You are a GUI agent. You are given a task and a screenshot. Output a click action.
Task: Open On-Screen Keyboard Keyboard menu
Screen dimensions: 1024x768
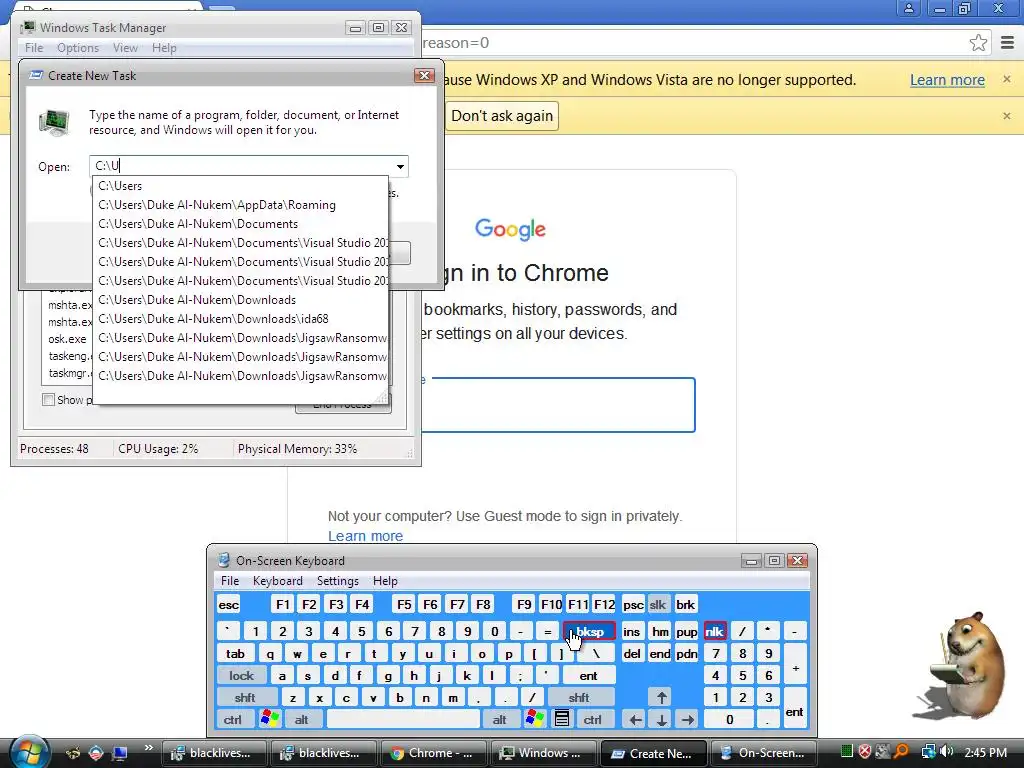click(278, 581)
